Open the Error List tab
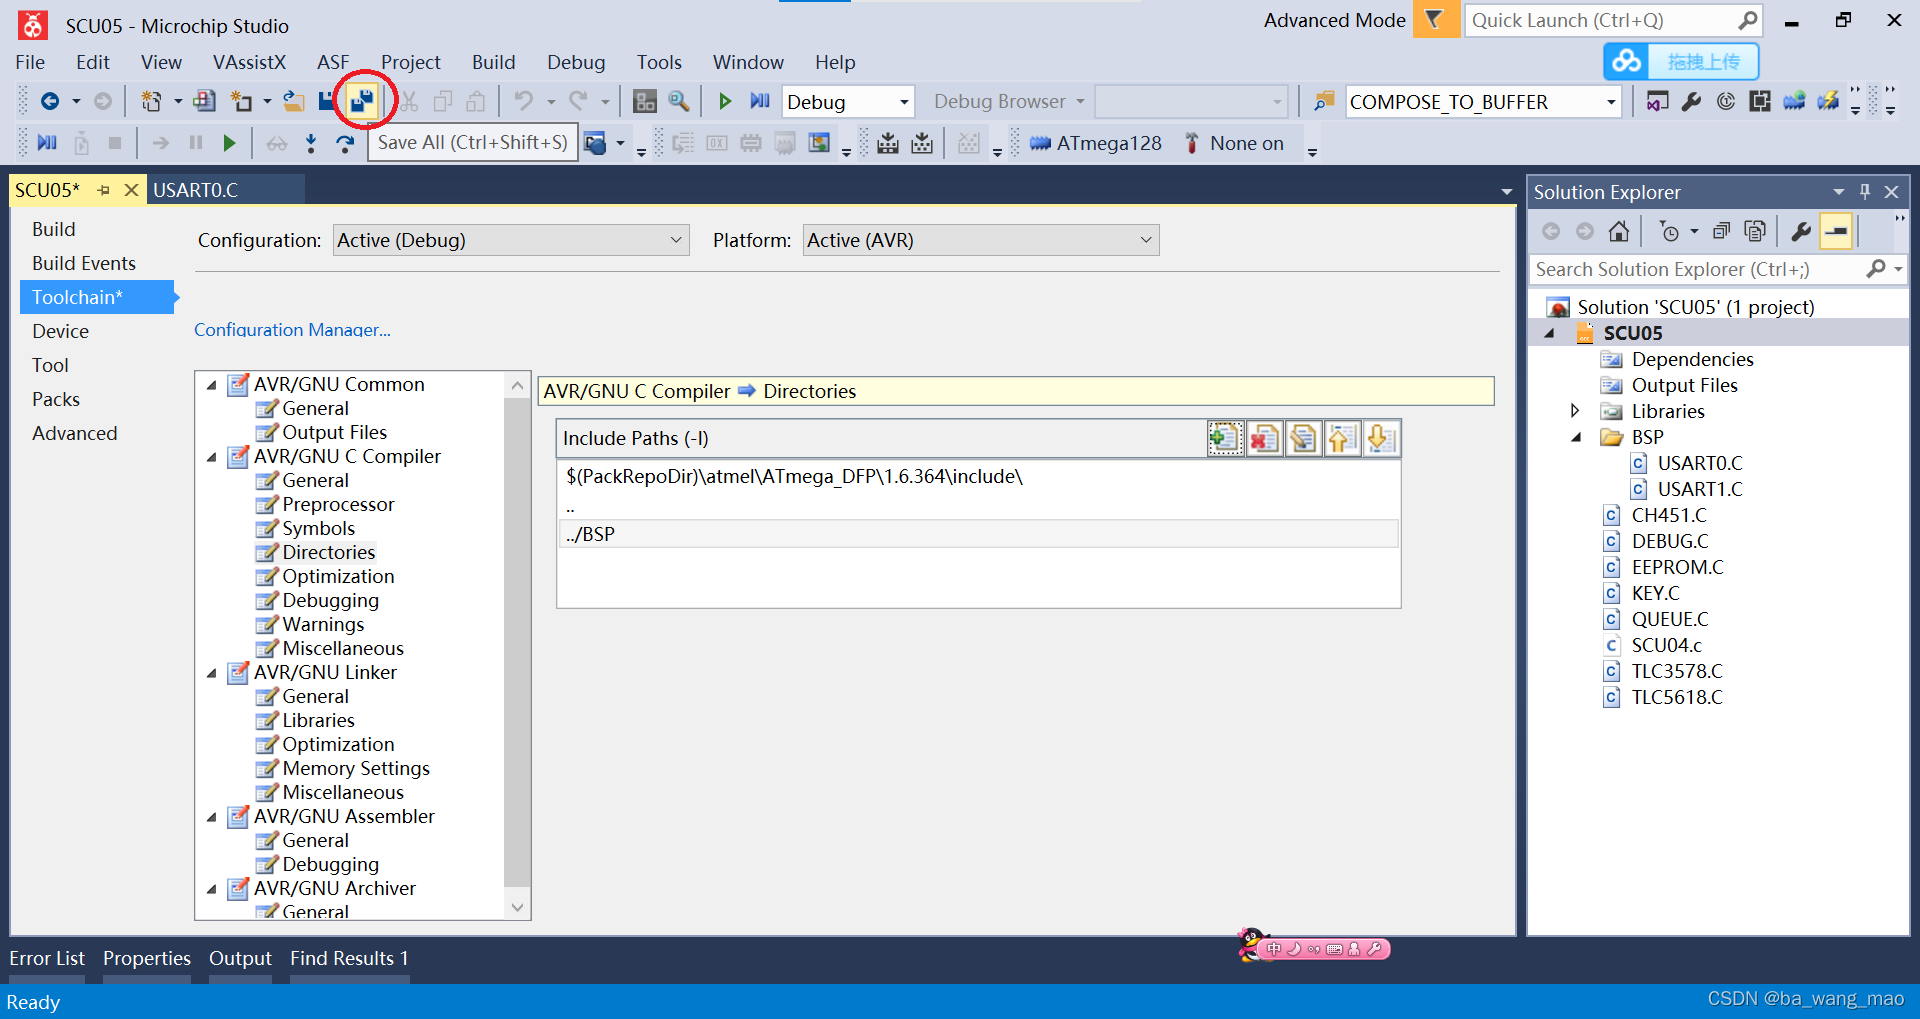 tap(47, 958)
